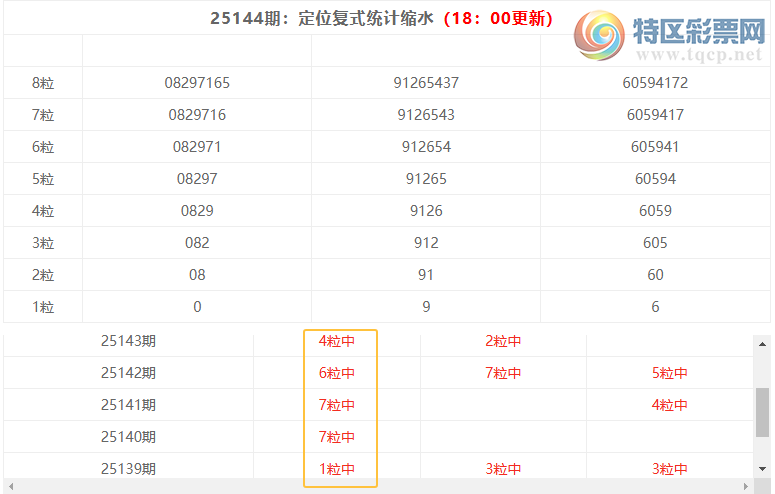Click the 6粒中 result for 25142期

click(x=337, y=373)
